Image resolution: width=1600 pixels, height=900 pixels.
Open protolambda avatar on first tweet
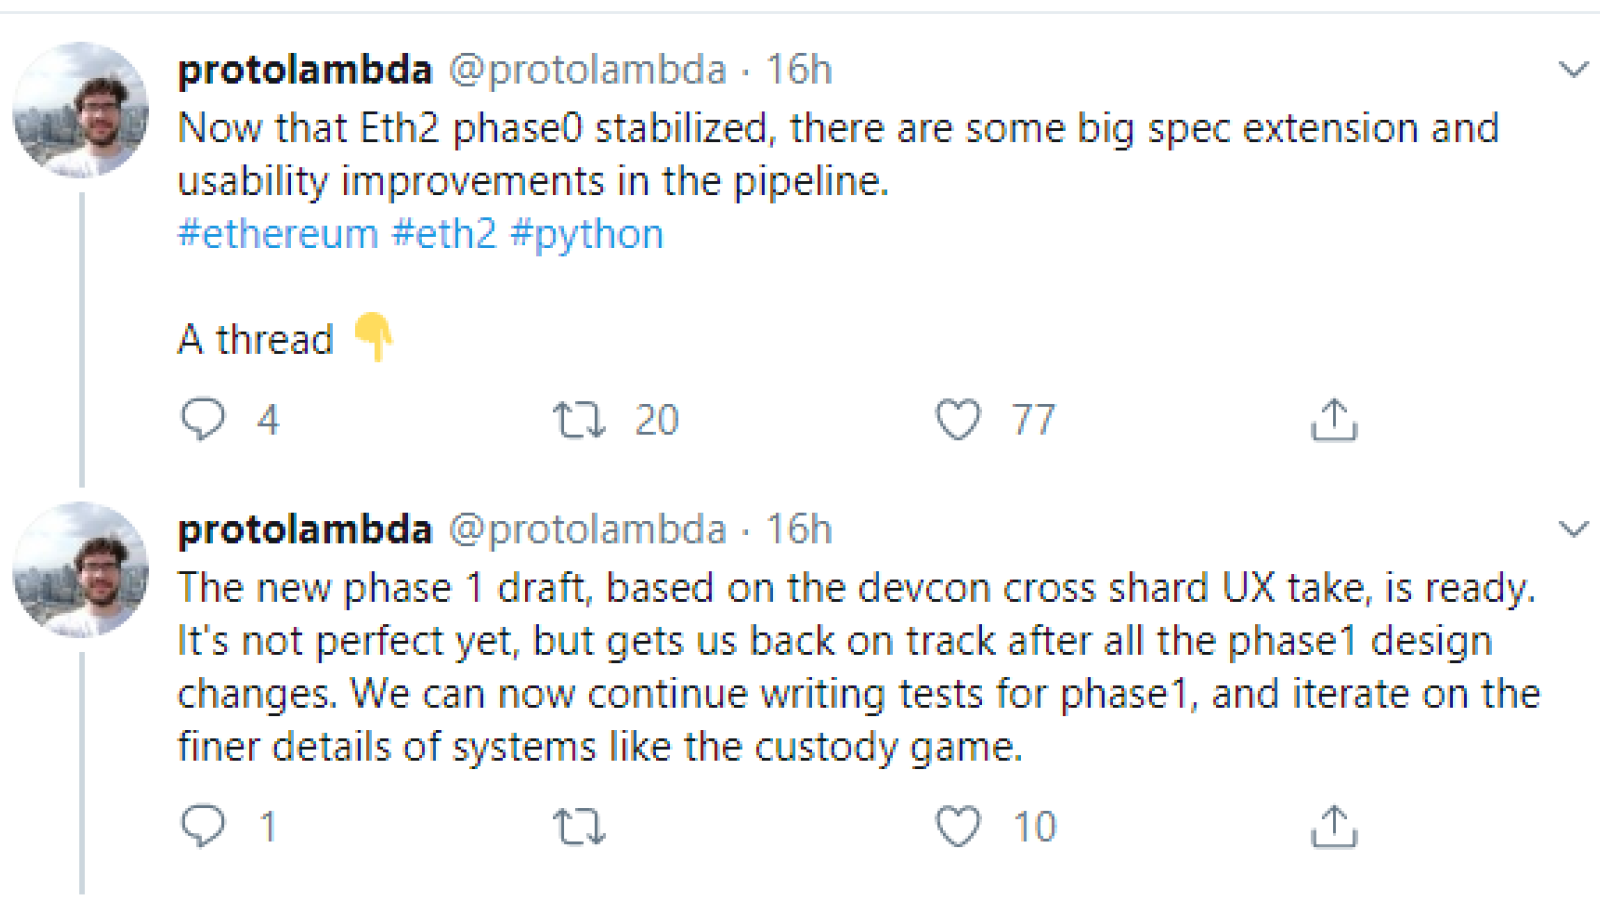coord(81,110)
